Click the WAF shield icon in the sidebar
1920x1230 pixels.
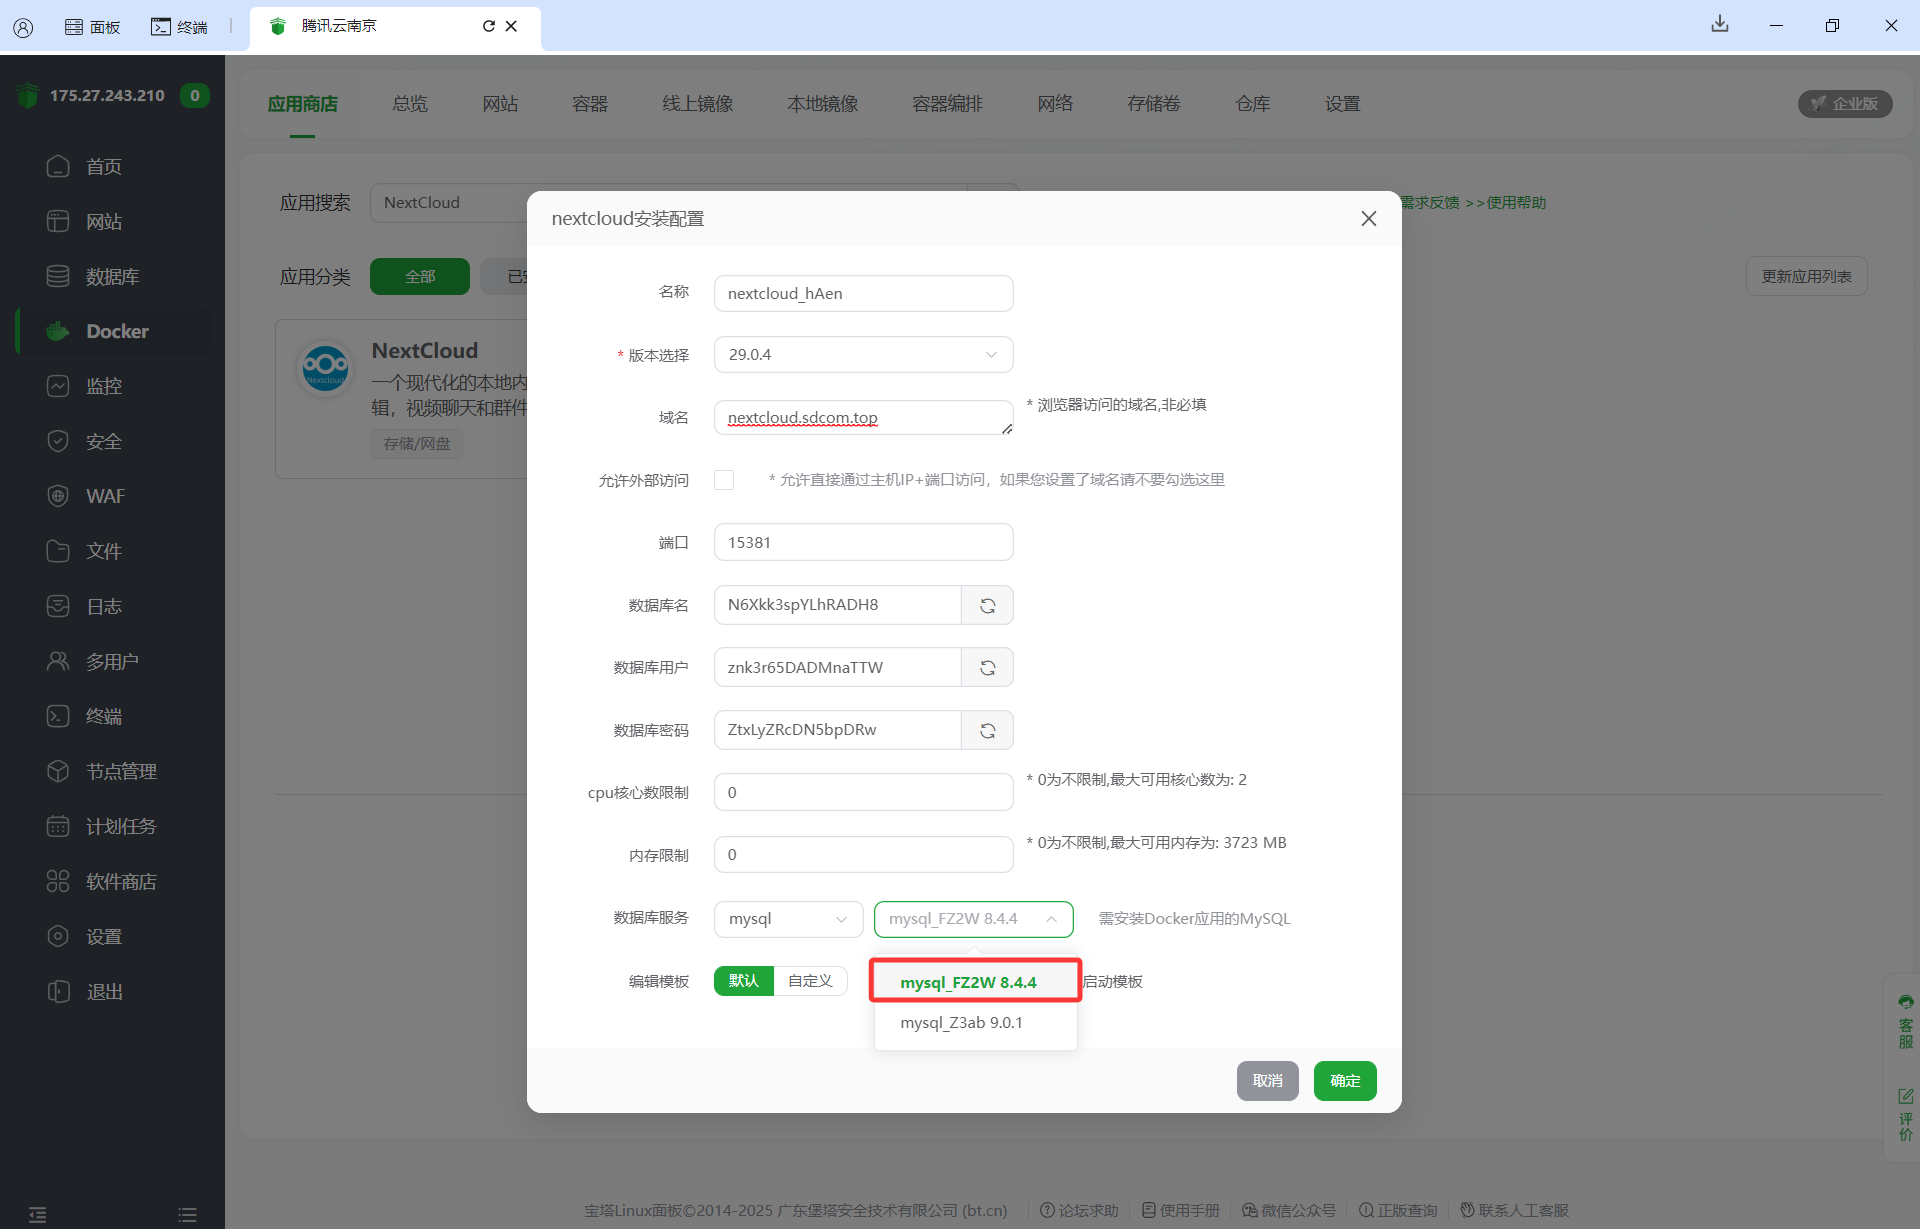[58, 496]
